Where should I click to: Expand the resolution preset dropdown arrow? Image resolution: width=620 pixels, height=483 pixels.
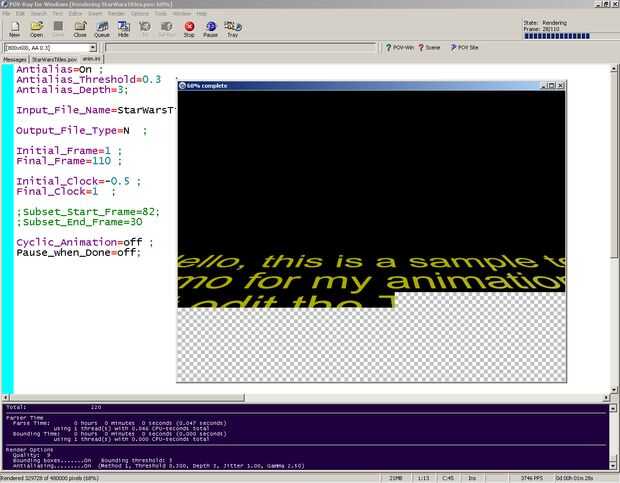click(93, 48)
